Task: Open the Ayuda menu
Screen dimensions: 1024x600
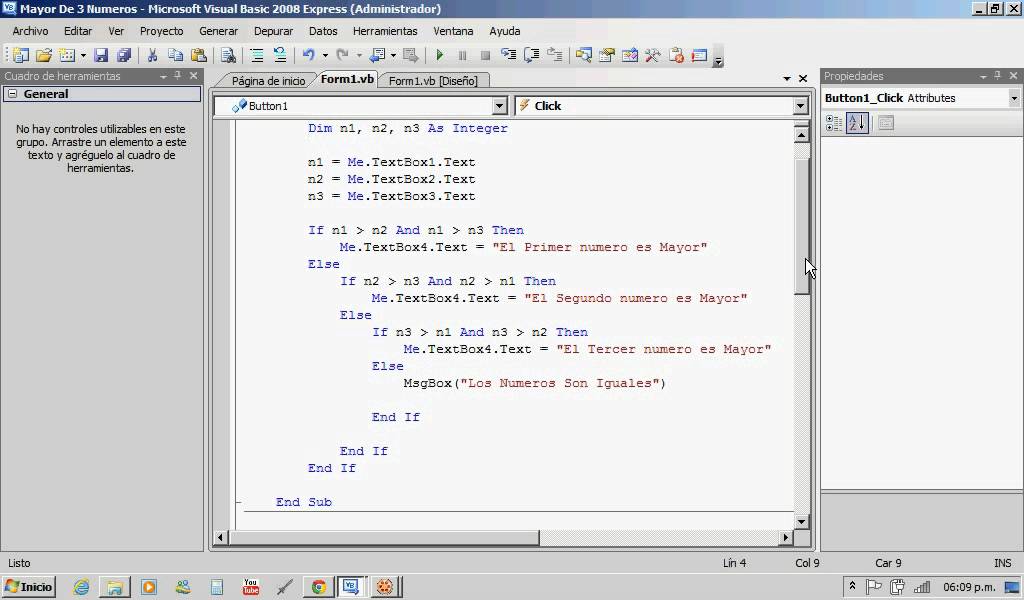Action: pyautogui.click(x=504, y=31)
